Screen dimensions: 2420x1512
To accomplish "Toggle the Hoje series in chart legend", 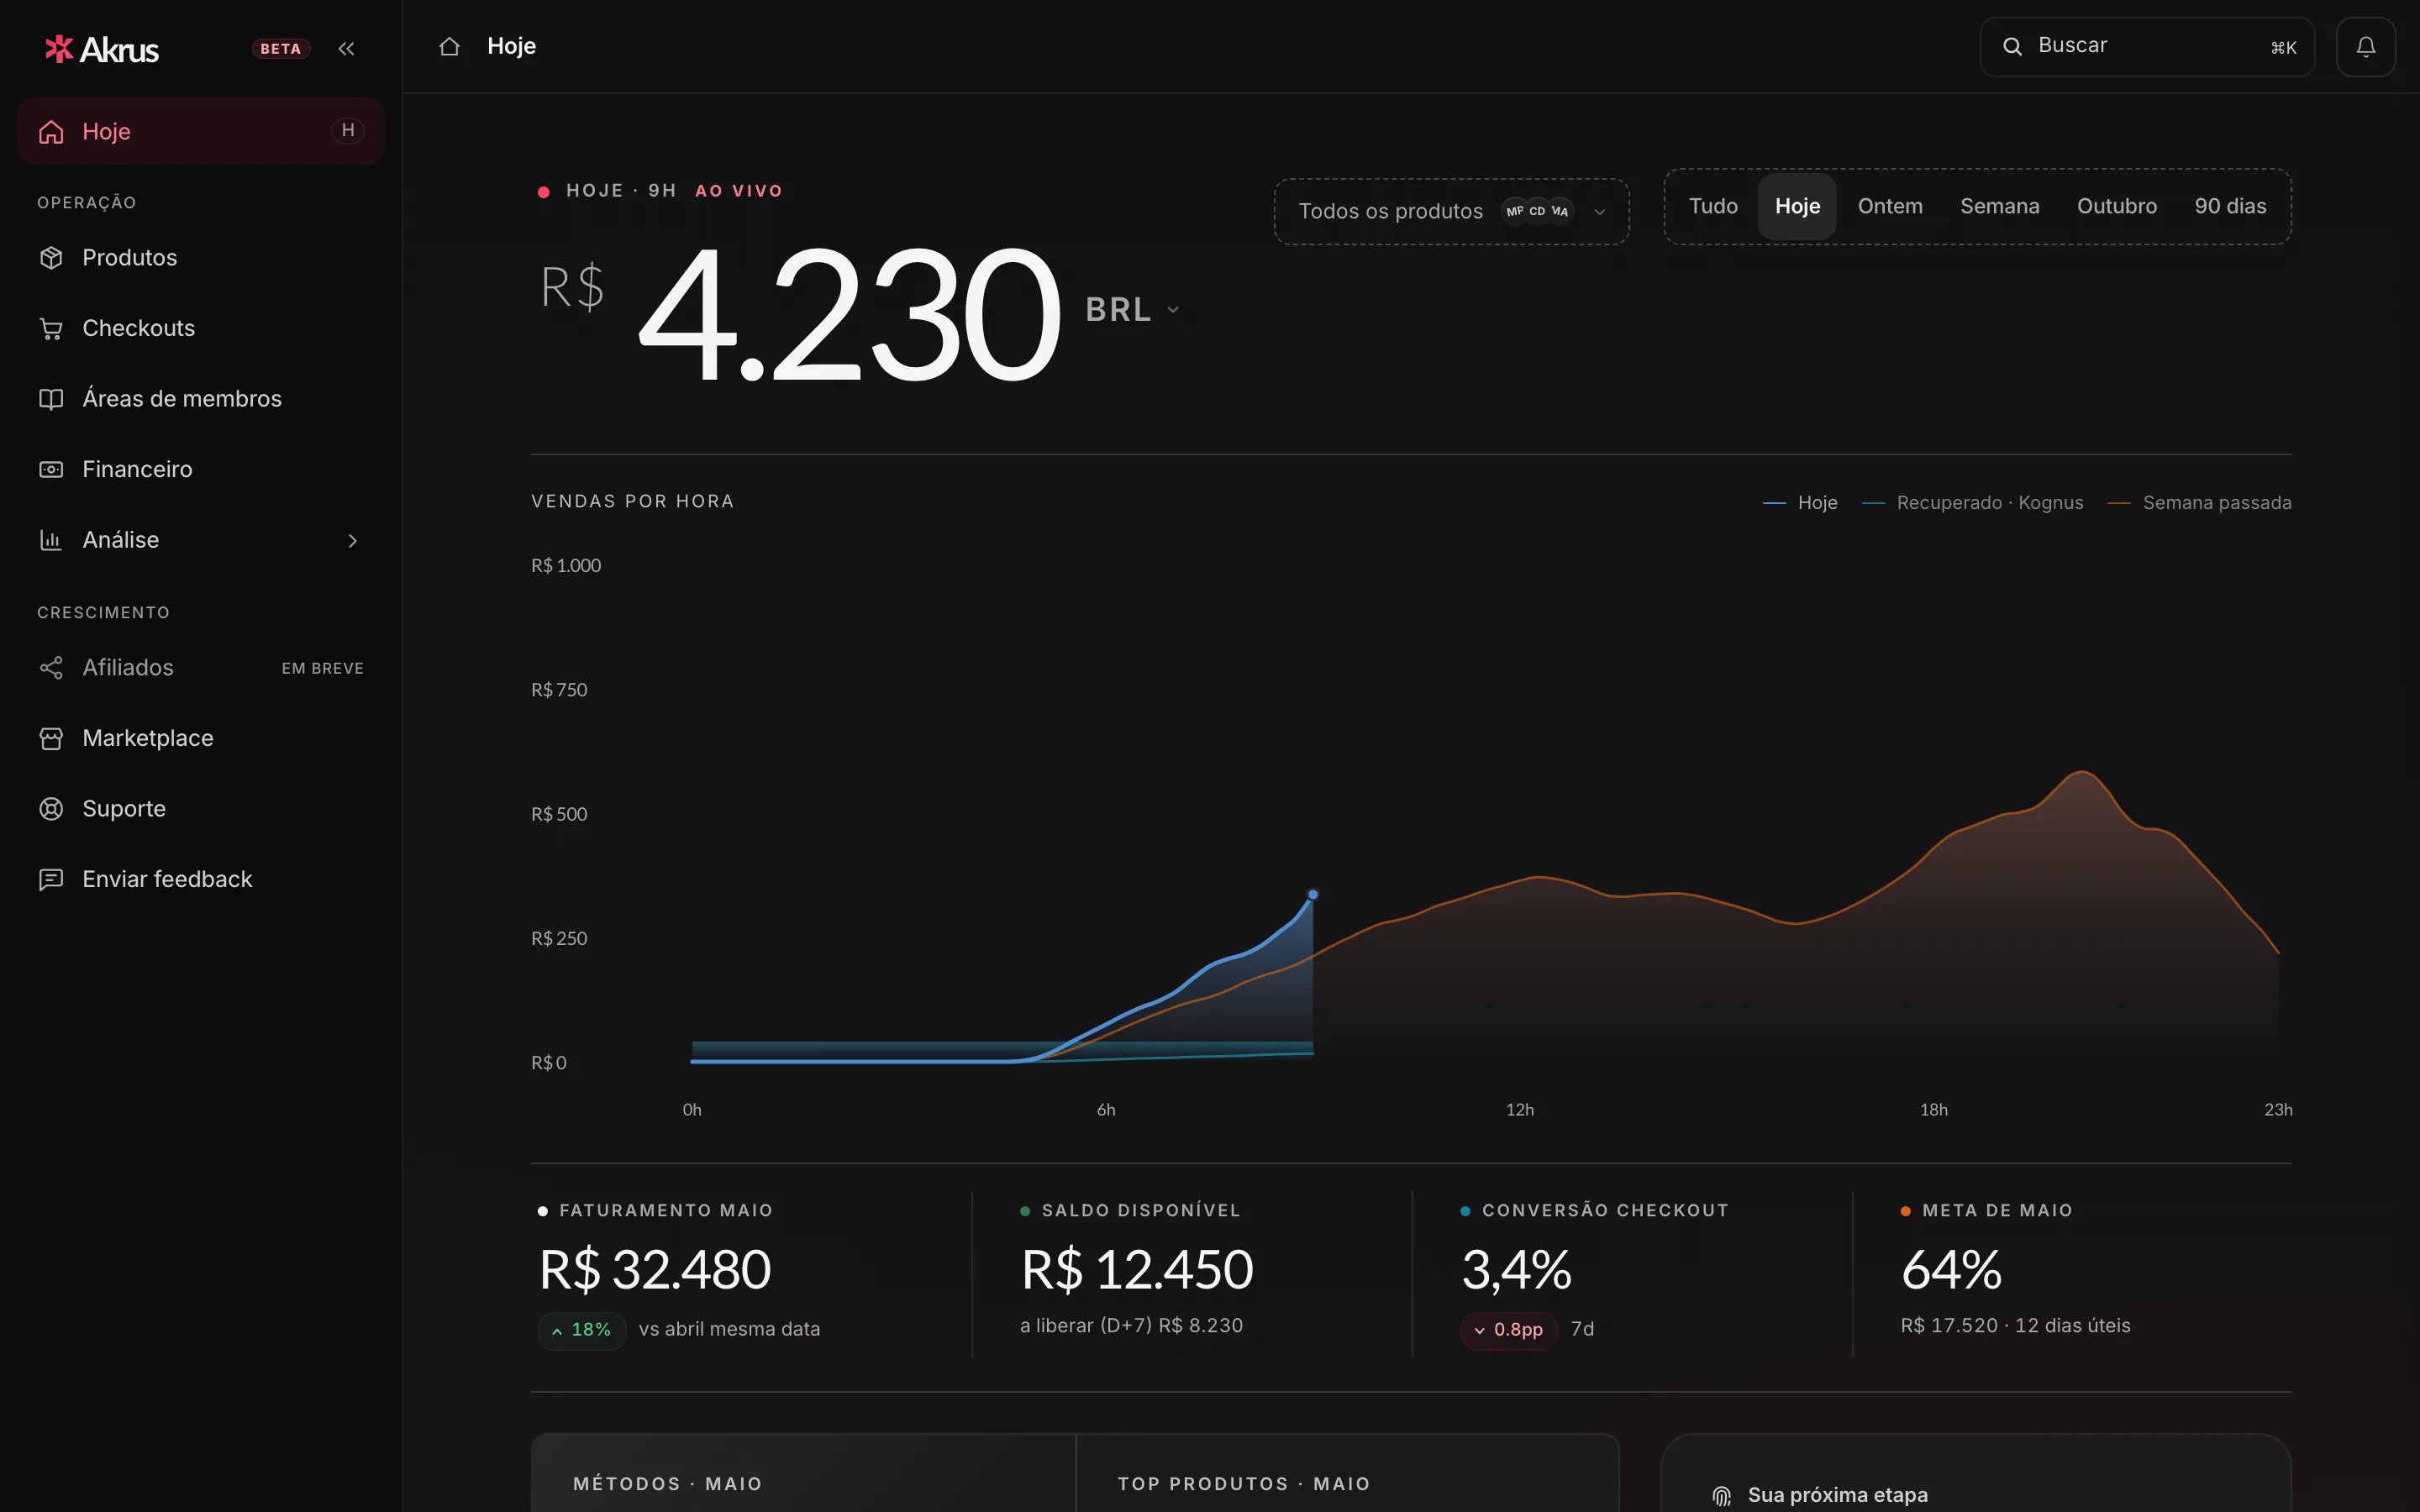I will click(x=1800, y=502).
